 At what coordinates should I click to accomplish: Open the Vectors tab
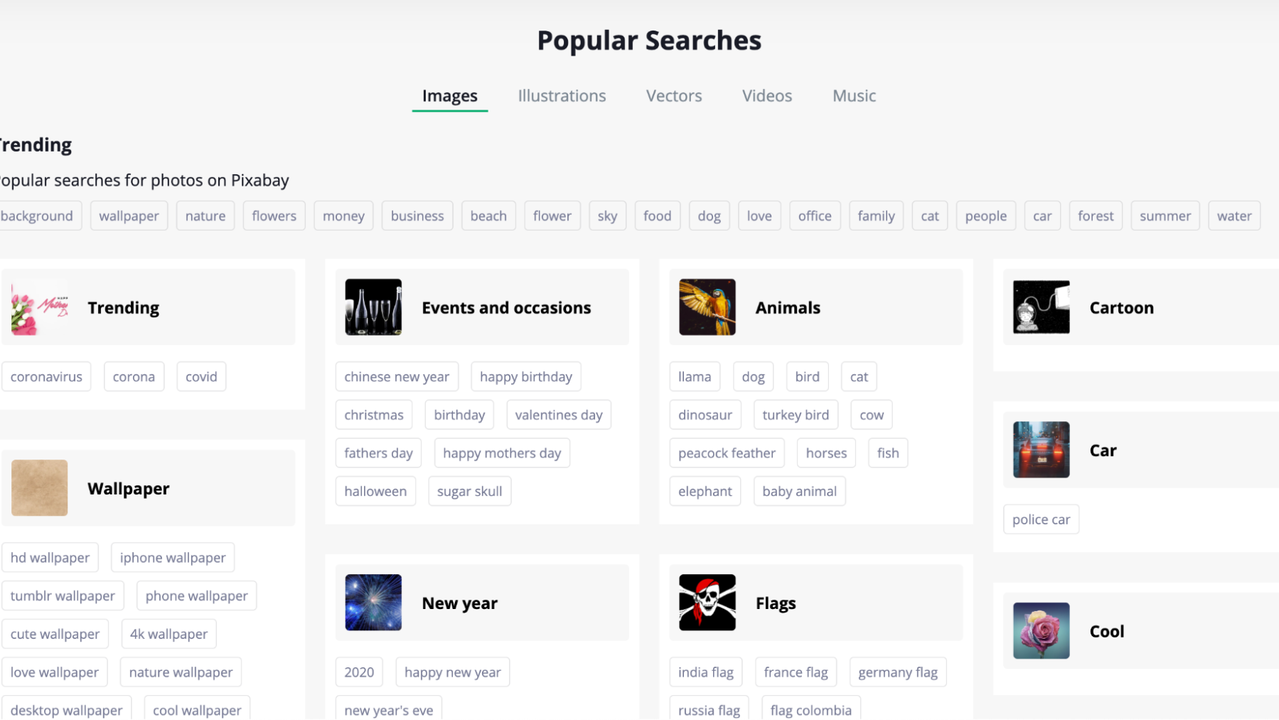point(674,96)
